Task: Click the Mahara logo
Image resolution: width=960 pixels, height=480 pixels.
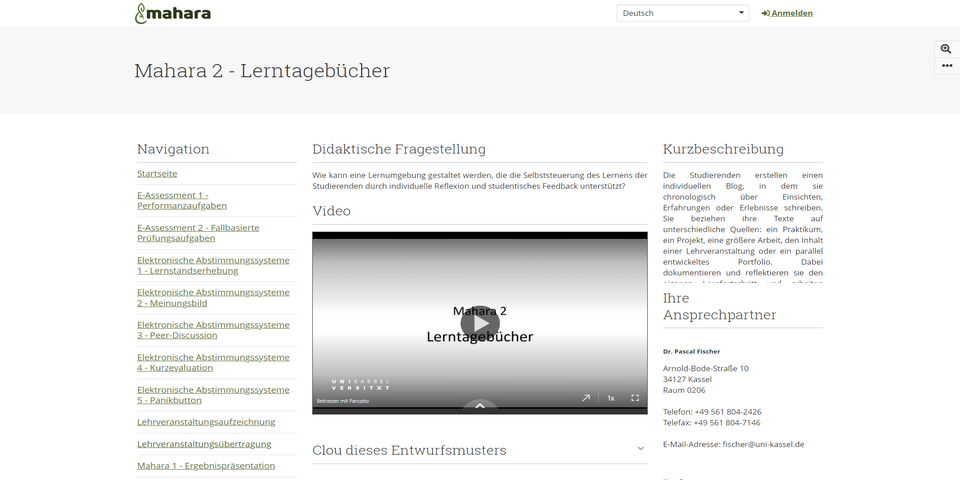Action: point(173,13)
